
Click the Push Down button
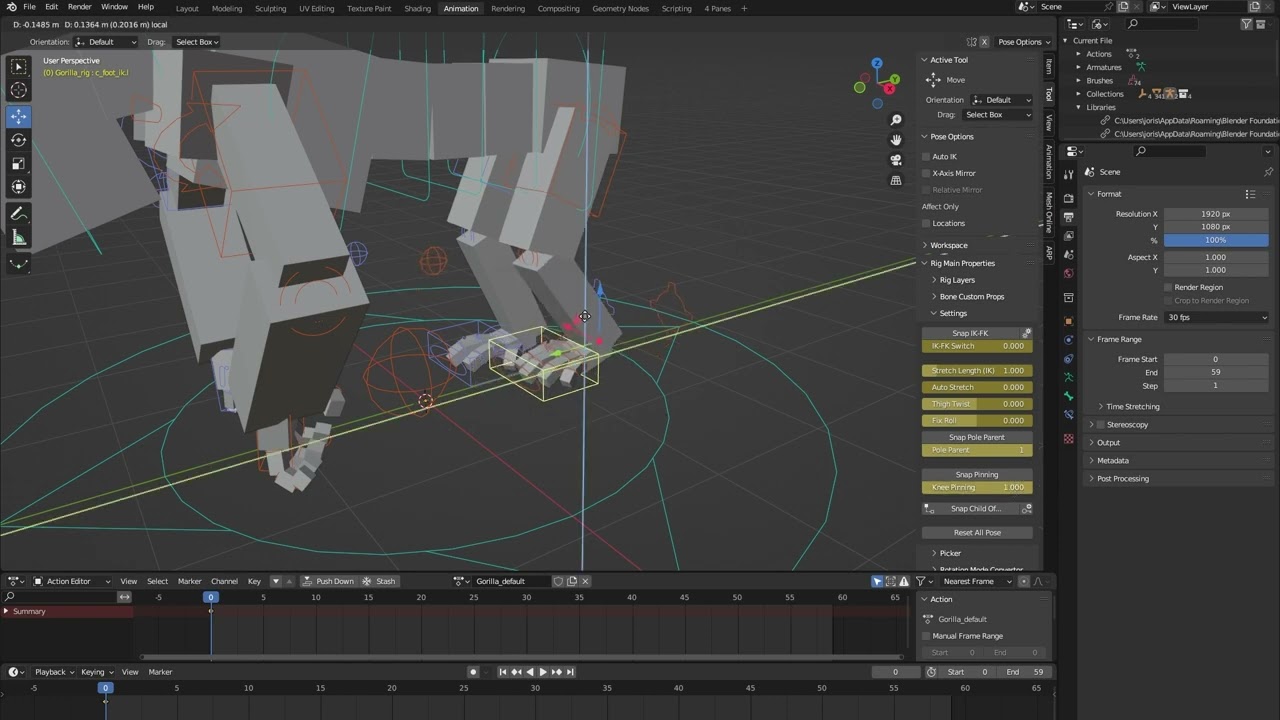(329, 581)
